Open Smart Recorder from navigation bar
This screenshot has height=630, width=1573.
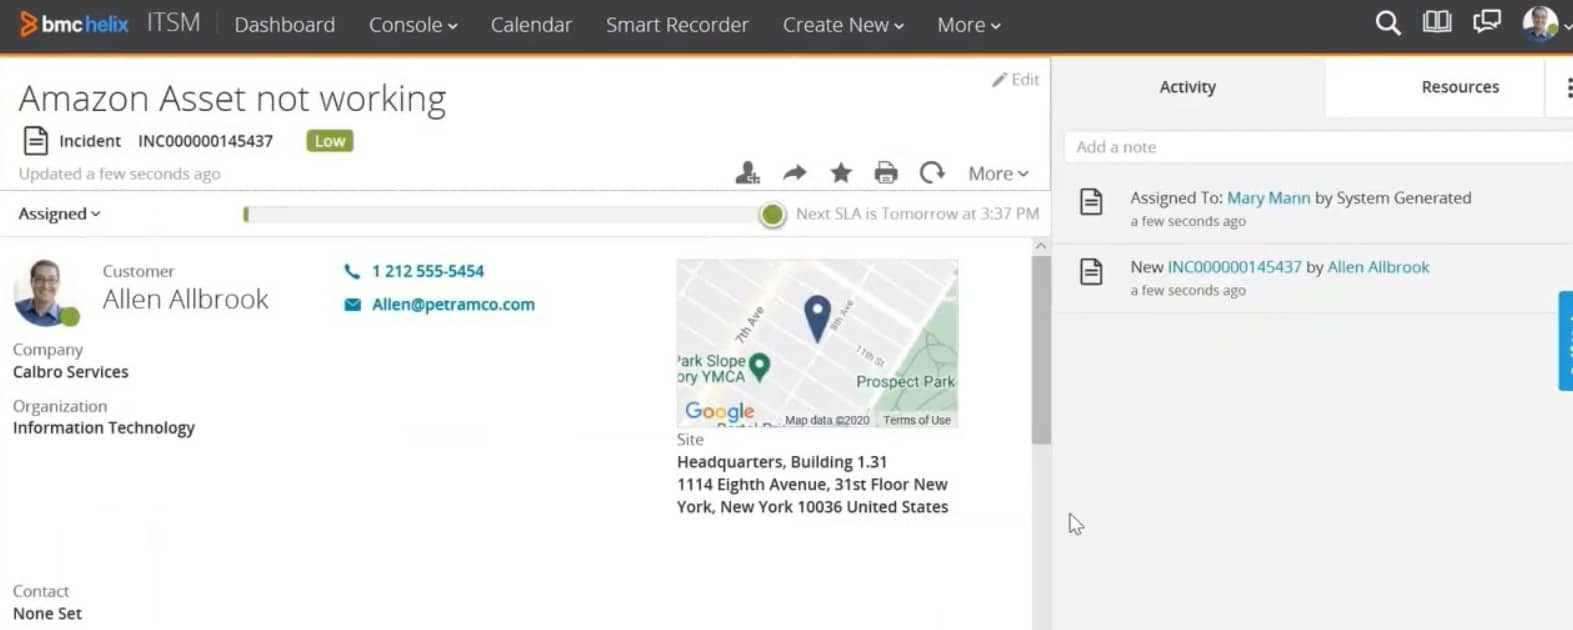[x=677, y=25]
